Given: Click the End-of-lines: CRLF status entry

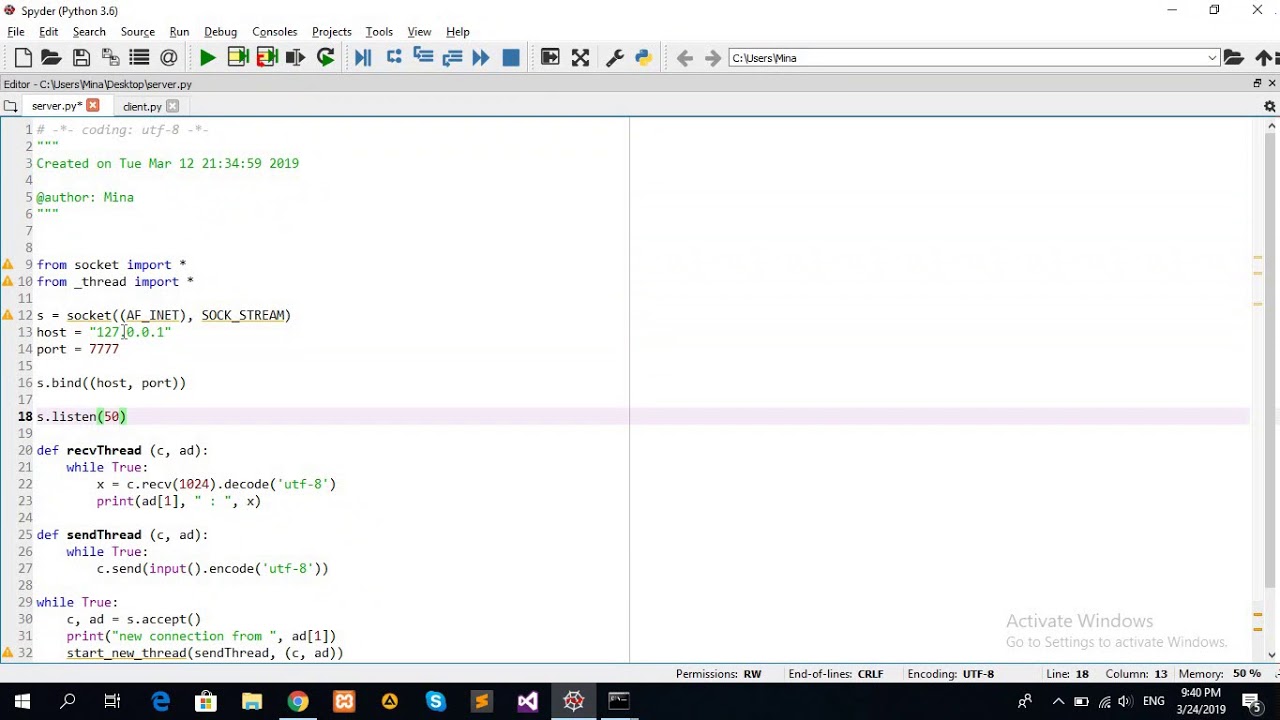Looking at the screenshot, I should [x=835, y=674].
